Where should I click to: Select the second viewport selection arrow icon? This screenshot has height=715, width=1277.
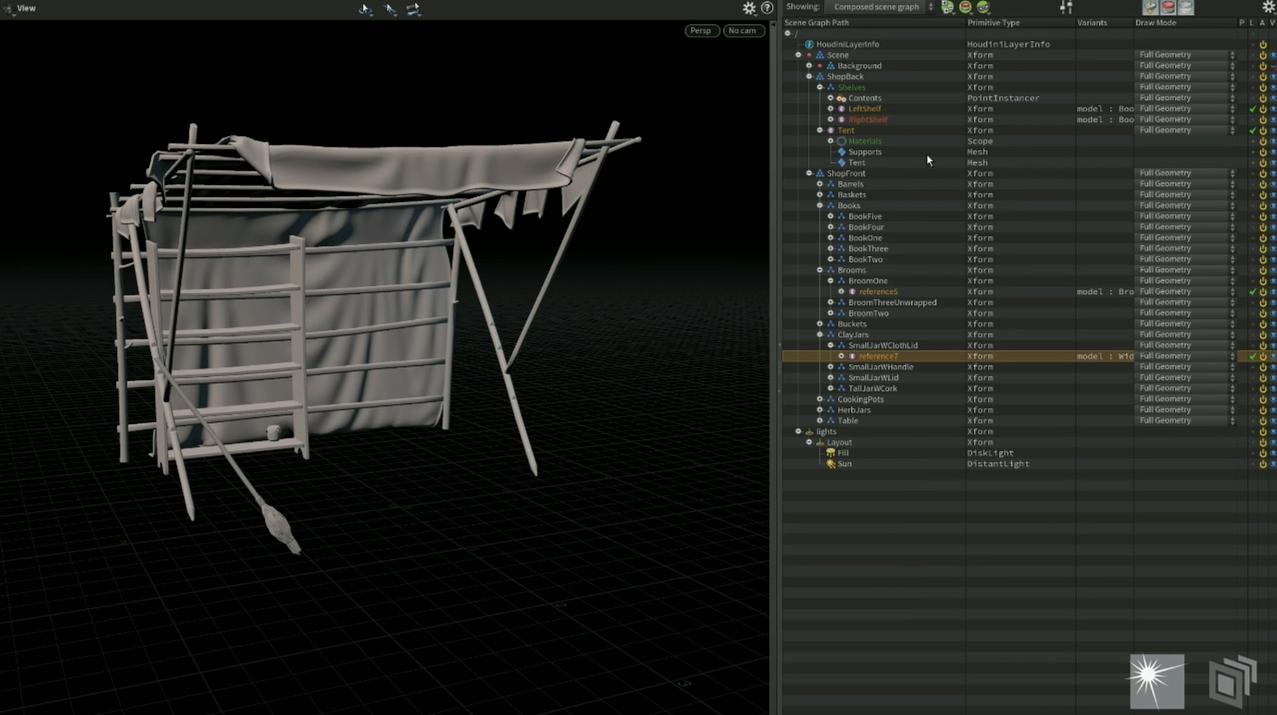point(390,9)
